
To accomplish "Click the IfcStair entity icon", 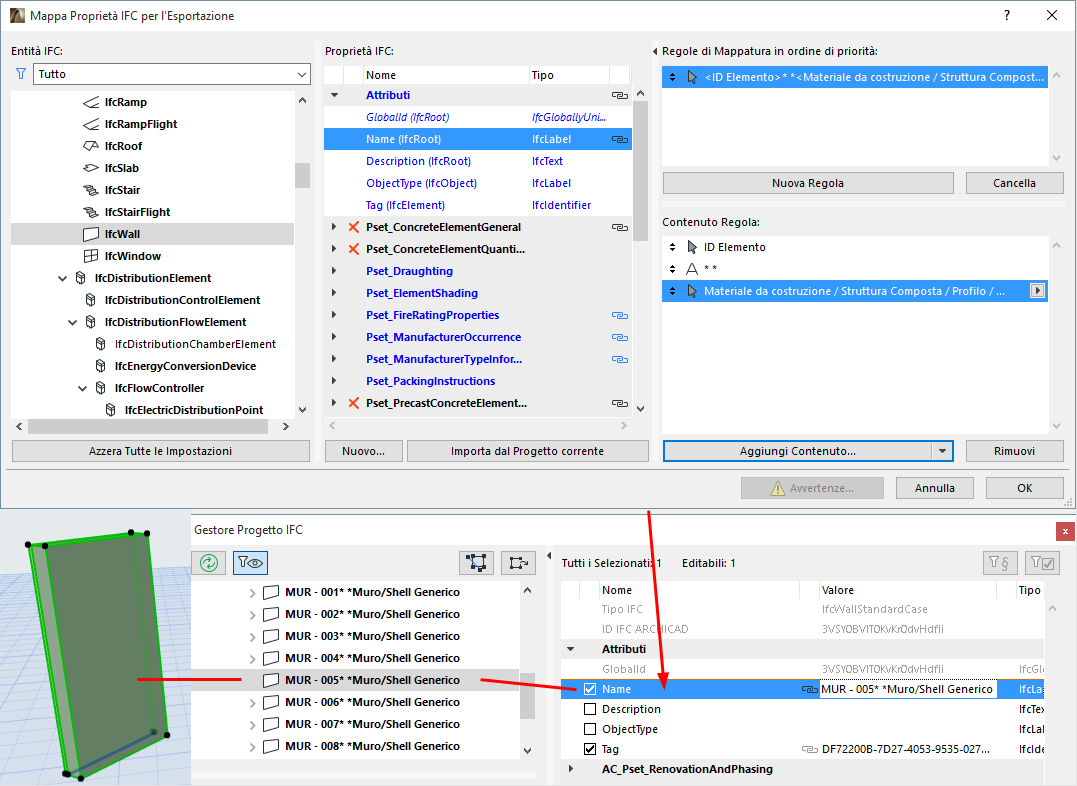I will 91,190.
